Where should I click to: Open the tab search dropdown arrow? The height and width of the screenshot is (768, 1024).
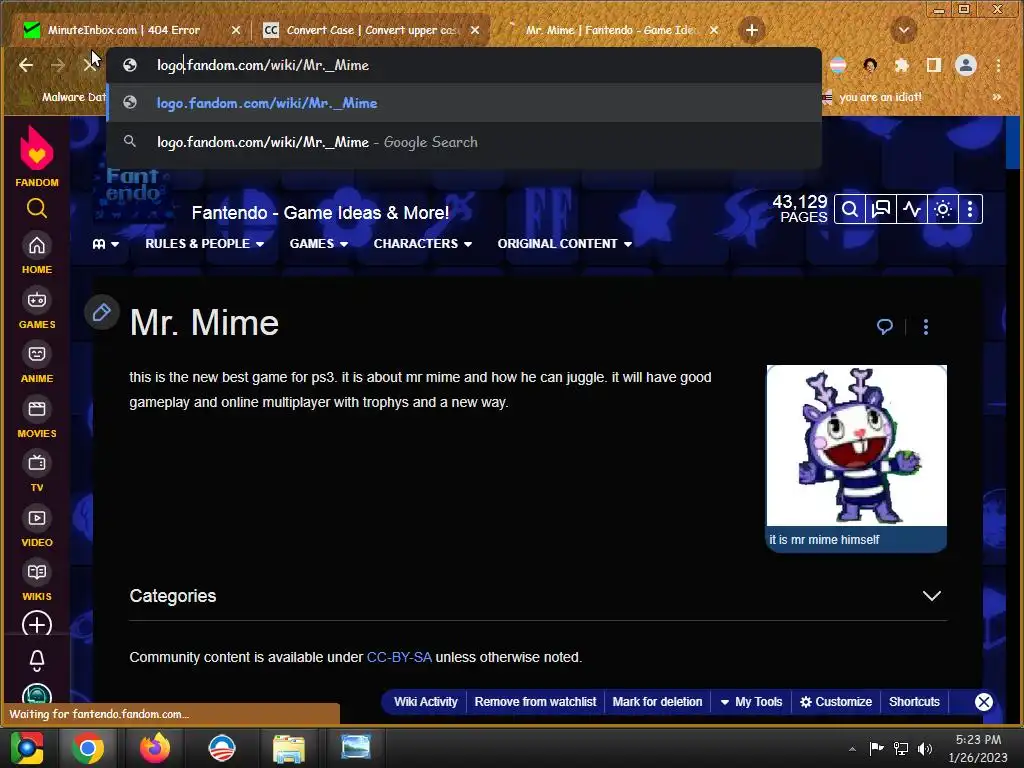coord(904,30)
